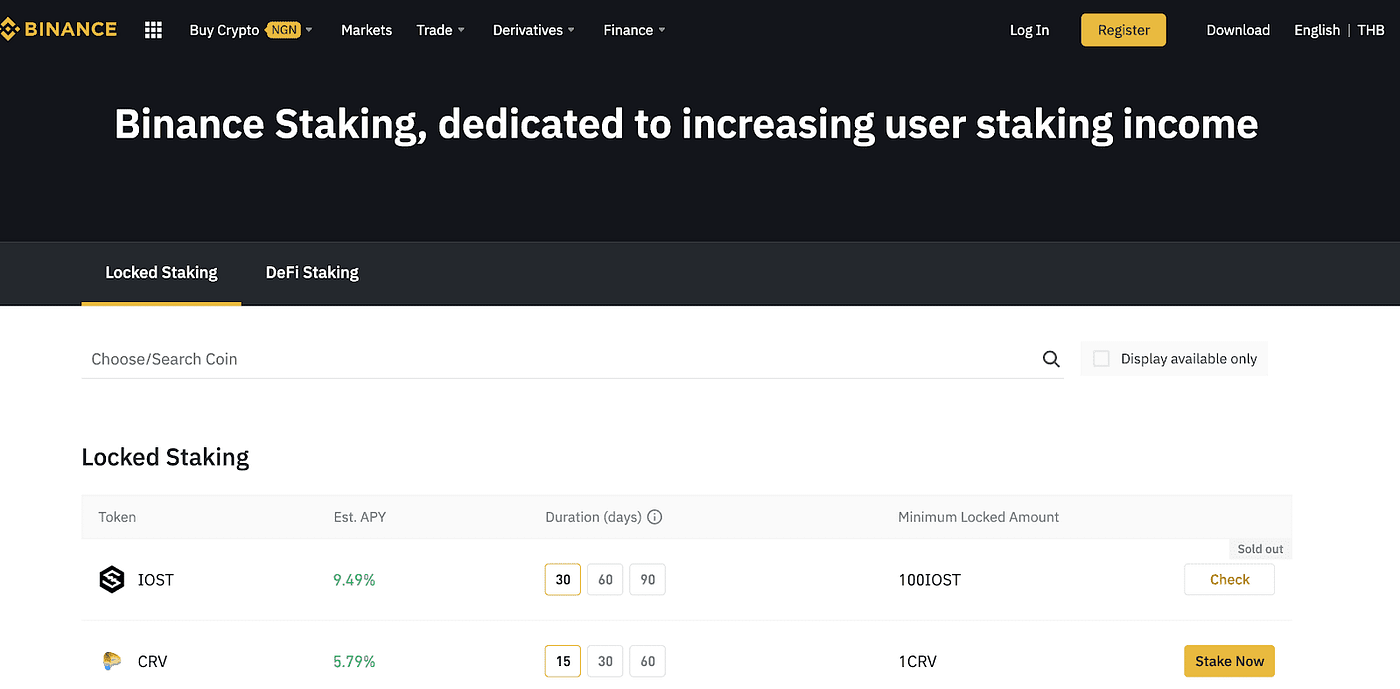
Task: Click the Sold out label
Action: tap(1260, 549)
